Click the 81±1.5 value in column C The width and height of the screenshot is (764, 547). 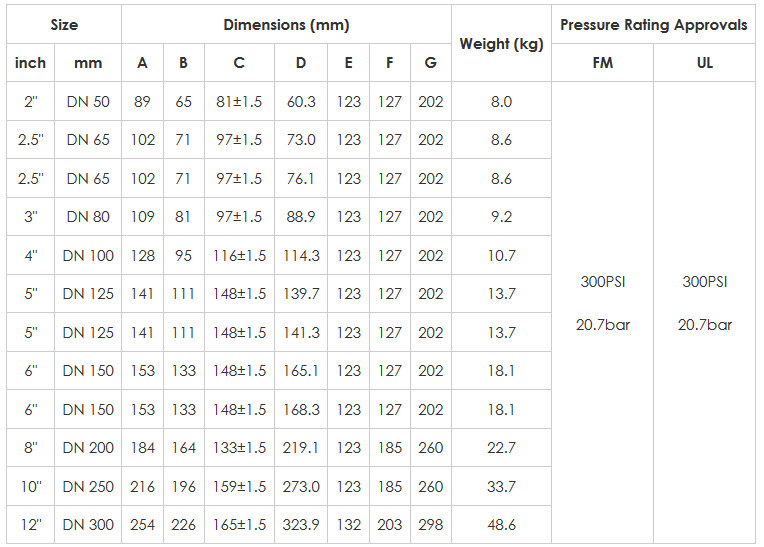point(239,101)
